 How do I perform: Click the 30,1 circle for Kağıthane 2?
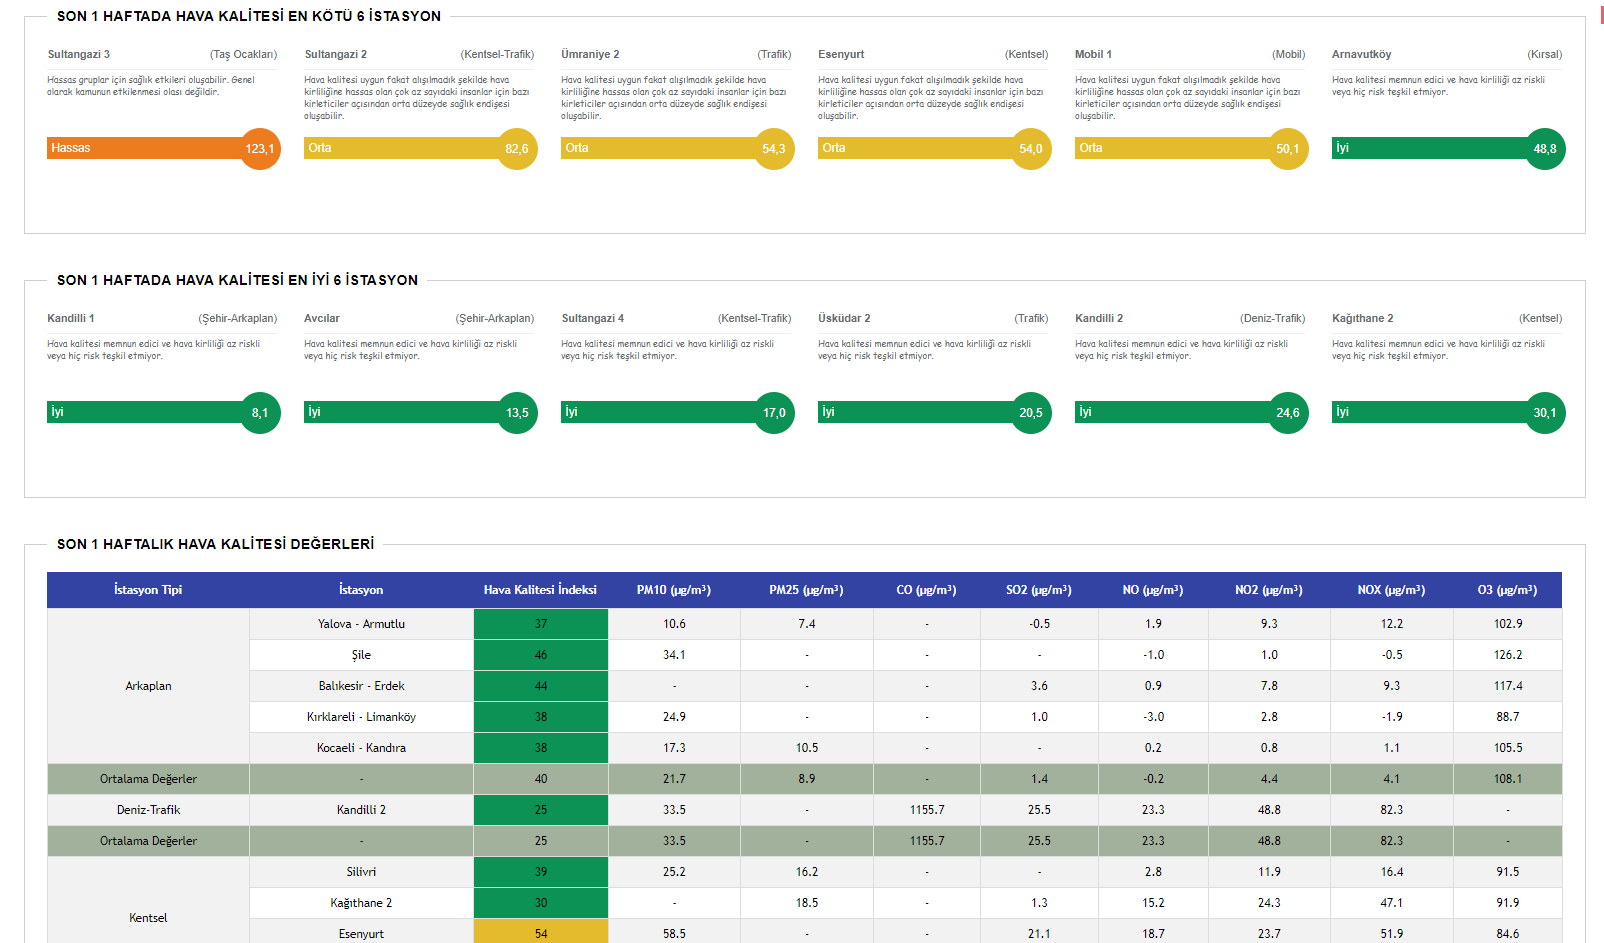click(x=1545, y=413)
